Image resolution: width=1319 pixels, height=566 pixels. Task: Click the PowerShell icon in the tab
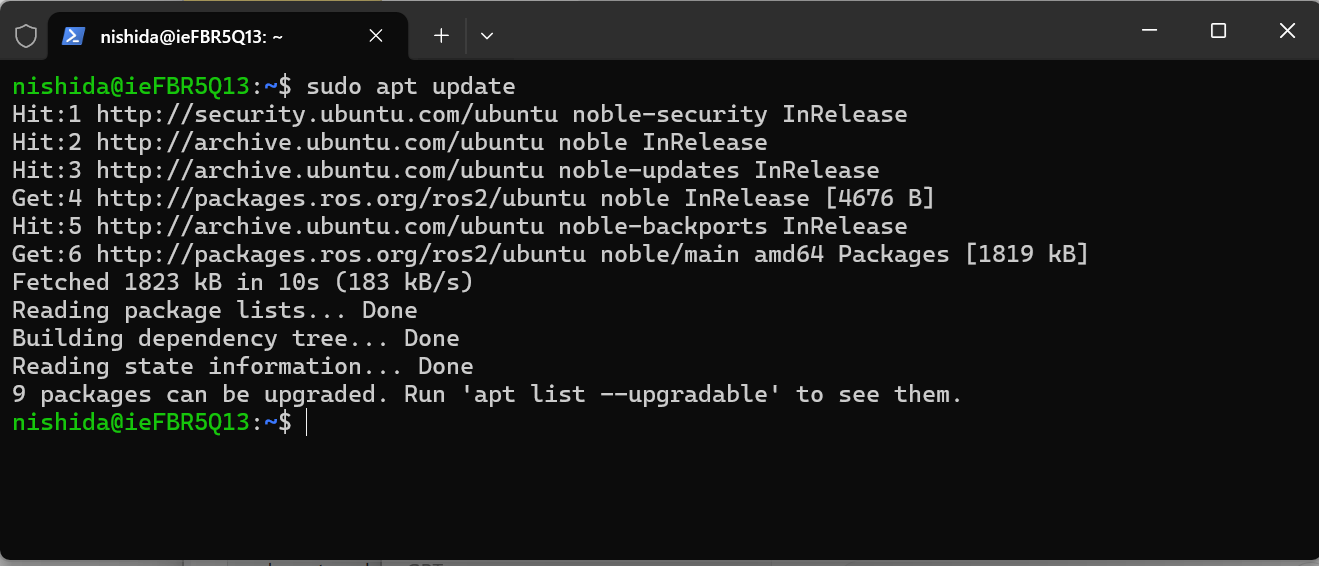coord(73,36)
